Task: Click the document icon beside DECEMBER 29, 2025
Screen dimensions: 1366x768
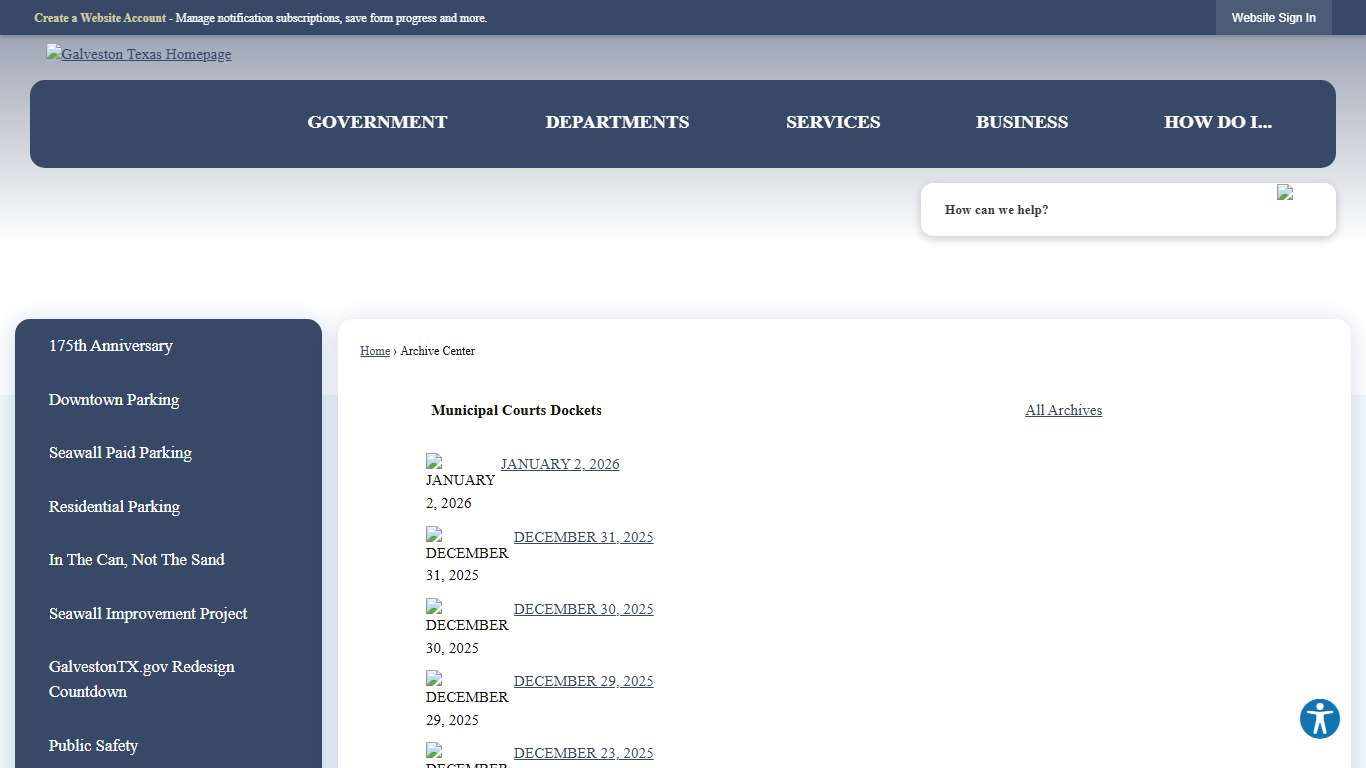Action: point(434,682)
